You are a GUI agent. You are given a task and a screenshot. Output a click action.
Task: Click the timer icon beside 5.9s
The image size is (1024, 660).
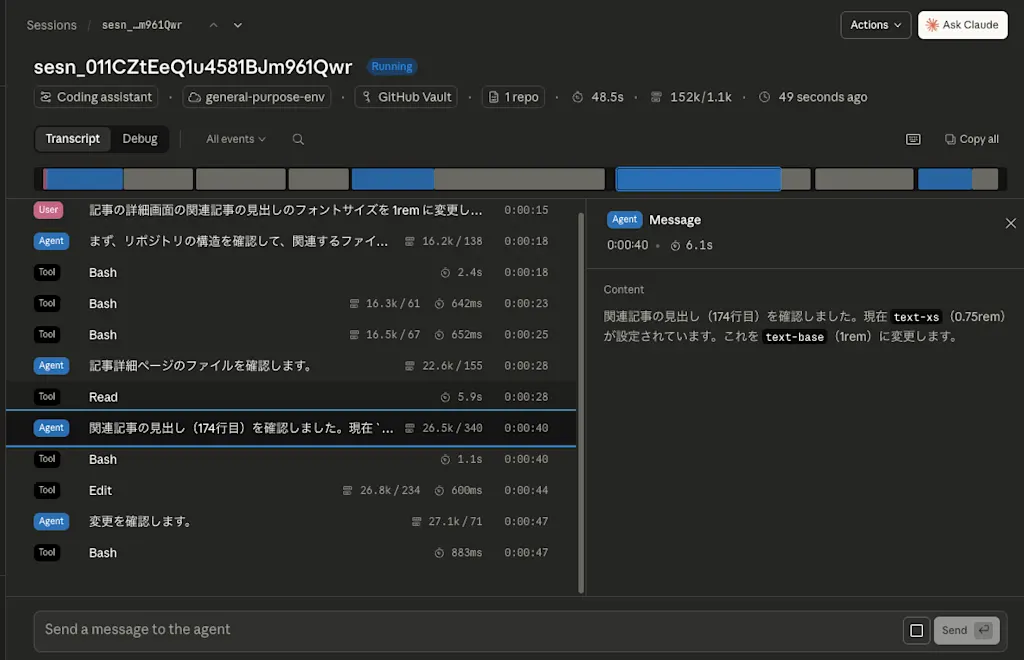(x=445, y=397)
